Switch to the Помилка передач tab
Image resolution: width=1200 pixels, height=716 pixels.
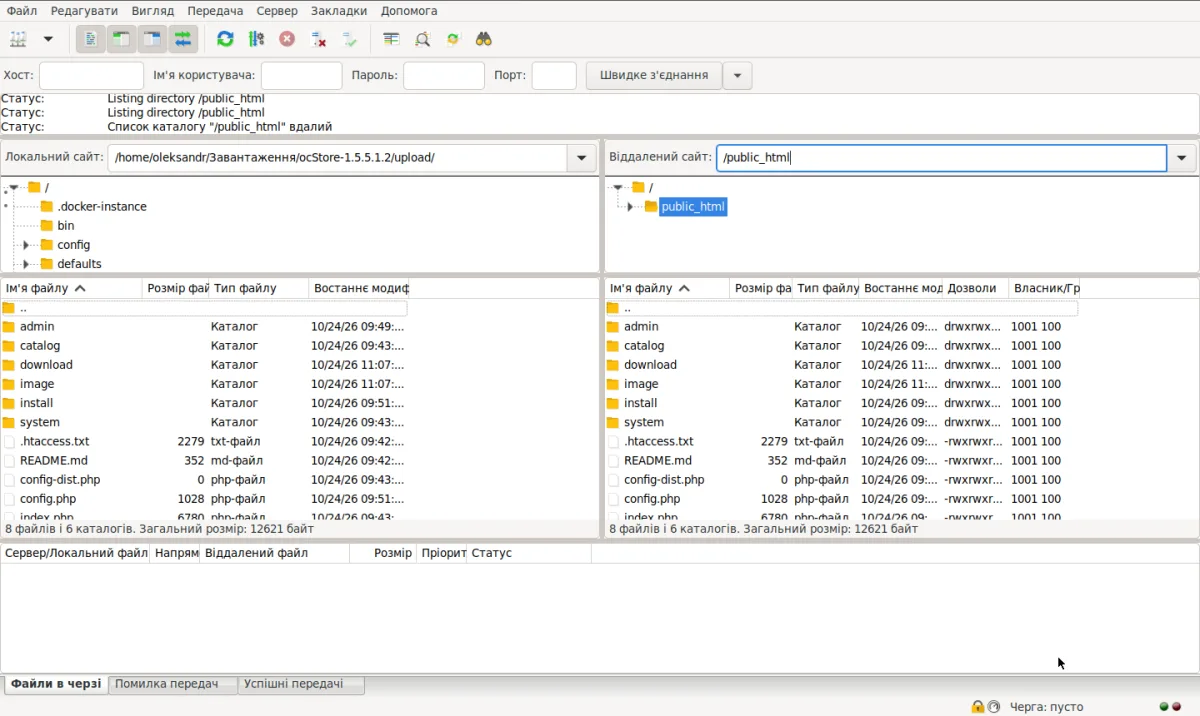173,684
